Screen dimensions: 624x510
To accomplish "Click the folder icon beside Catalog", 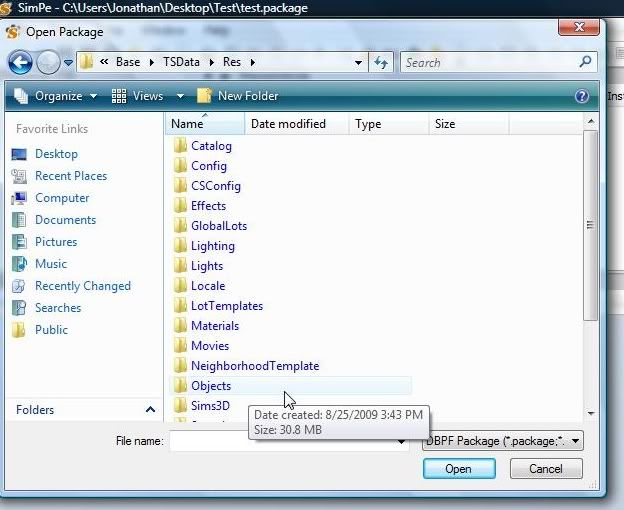I will [x=180, y=146].
